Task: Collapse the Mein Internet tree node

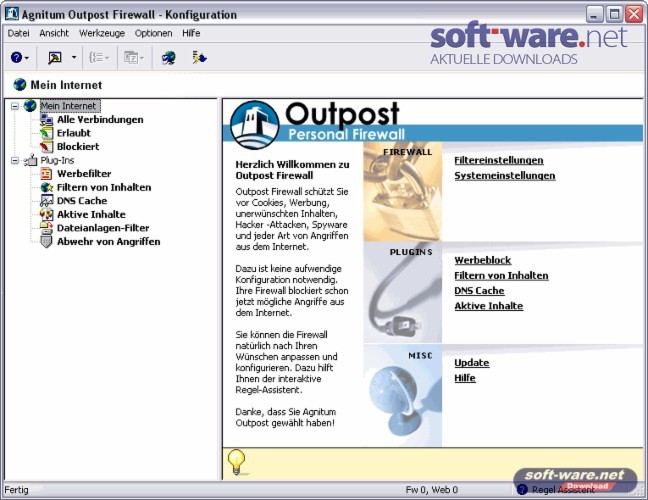Action: [15, 106]
